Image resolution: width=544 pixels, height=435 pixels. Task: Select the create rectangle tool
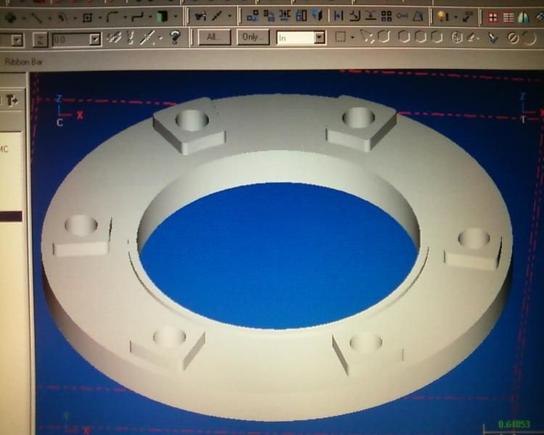(87, 17)
